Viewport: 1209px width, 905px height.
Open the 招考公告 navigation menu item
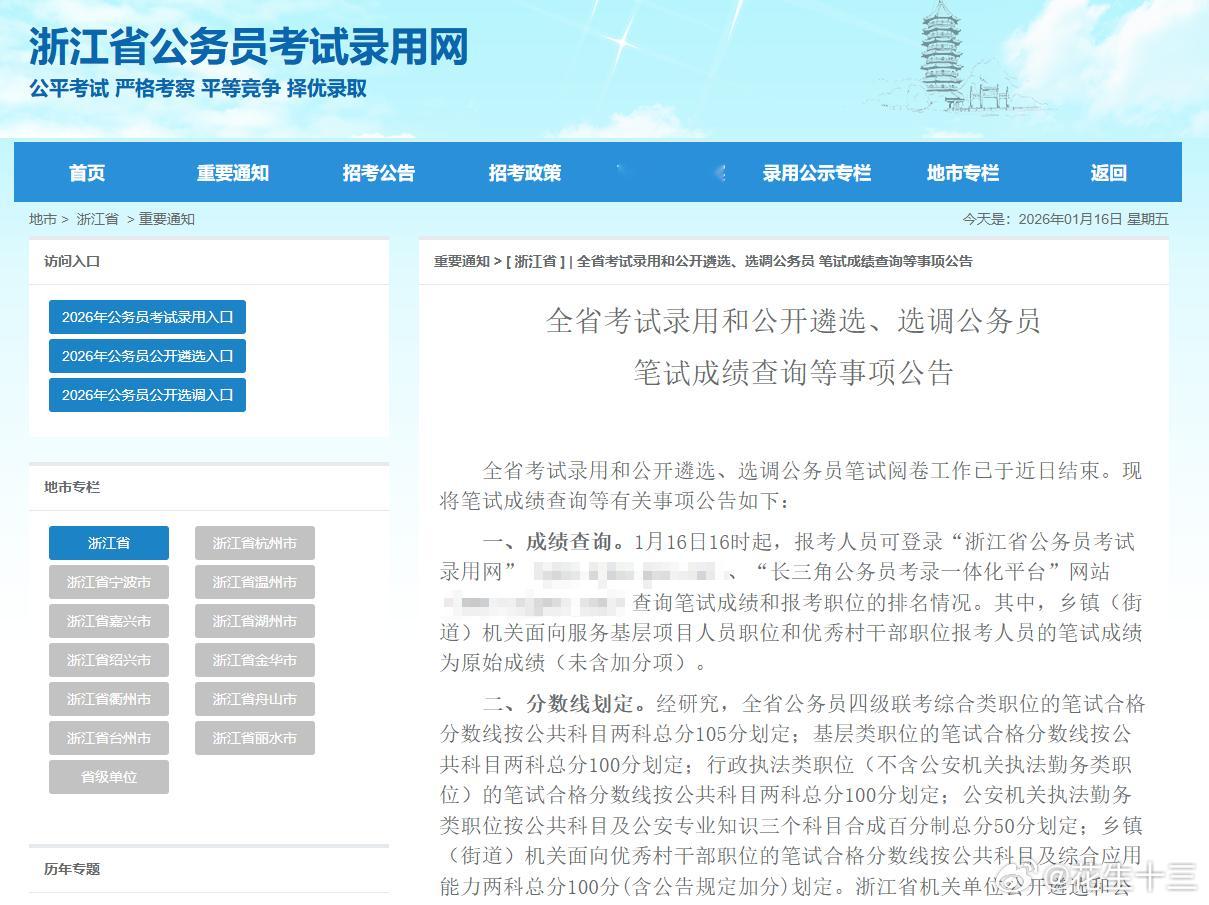click(378, 172)
